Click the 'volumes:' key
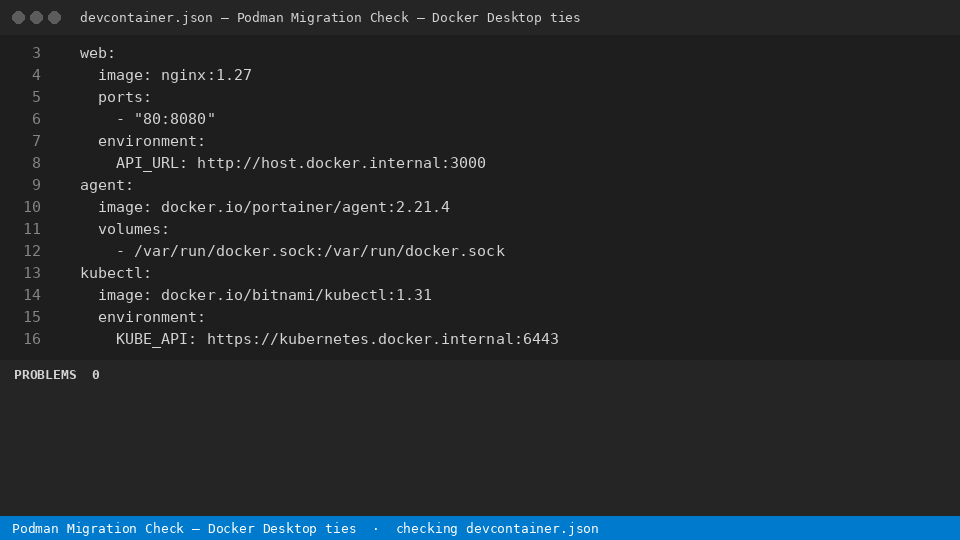The height and width of the screenshot is (540, 960). coord(133,230)
